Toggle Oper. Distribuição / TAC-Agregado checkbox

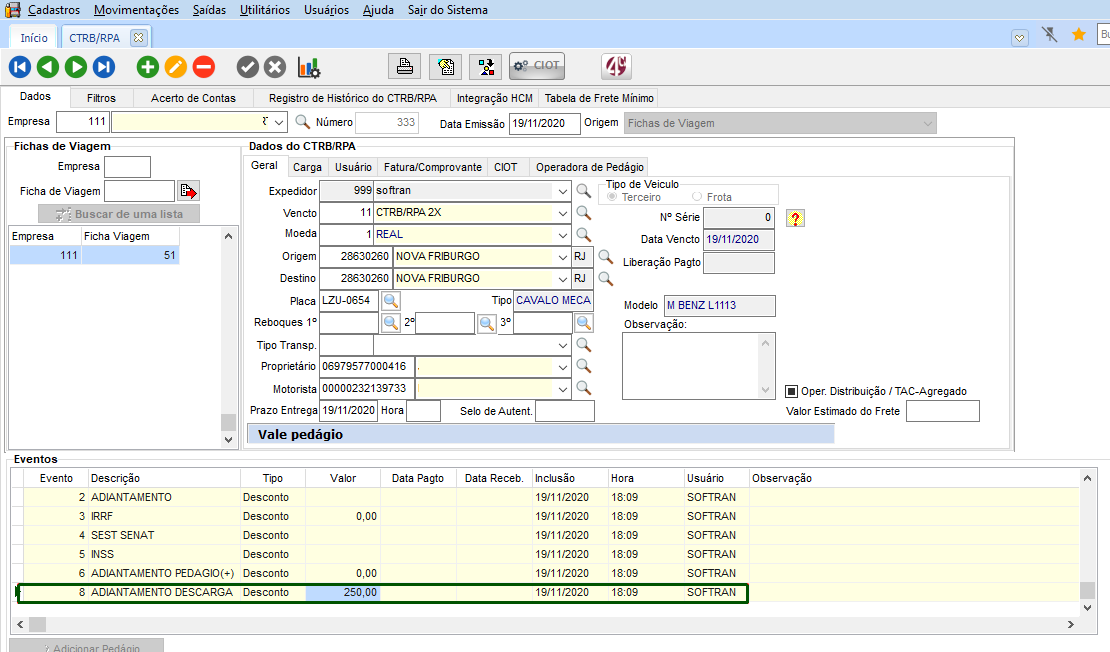(792, 391)
